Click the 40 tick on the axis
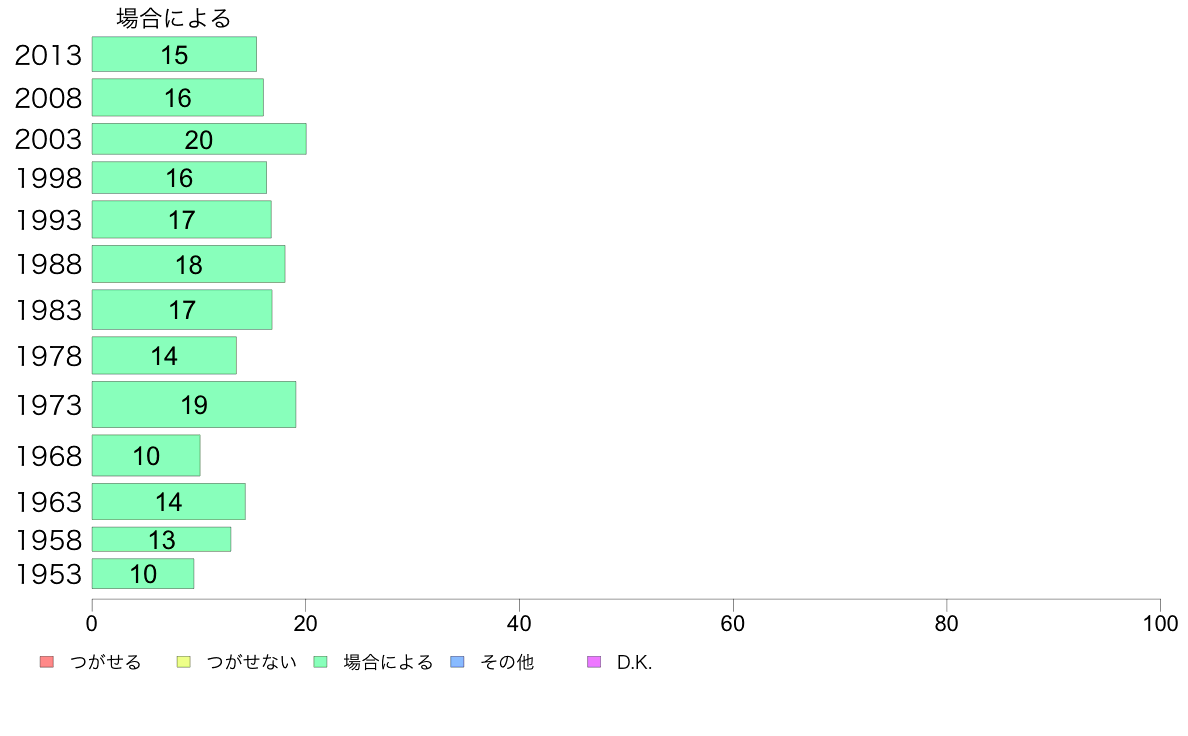This screenshot has width=1188, height=736. 519,624
